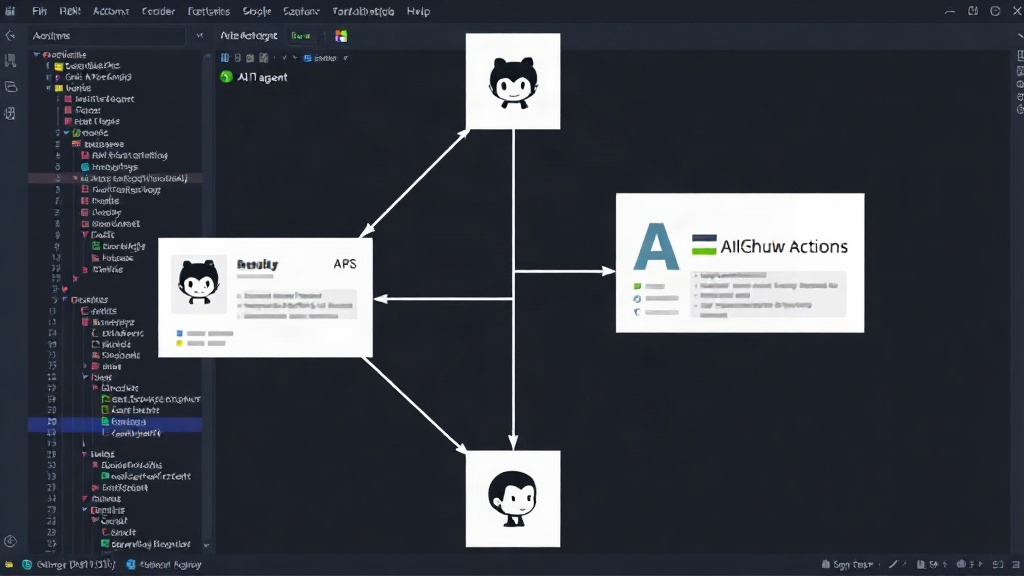Screen dimensions: 1024x576
Task: Open the File menu in the menu bar
Action: (39, 11)
